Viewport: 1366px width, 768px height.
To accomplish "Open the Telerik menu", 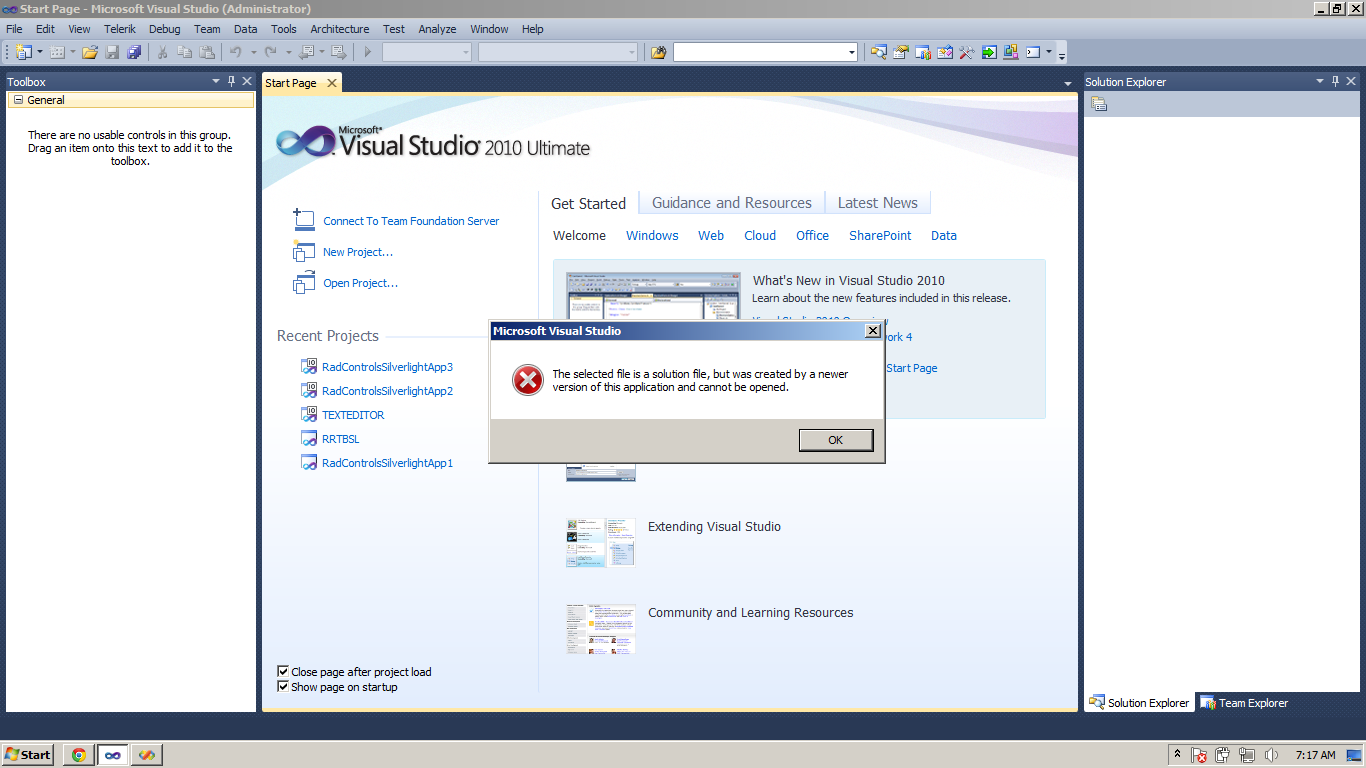I will pyautogui.click(x=120, y=29).
